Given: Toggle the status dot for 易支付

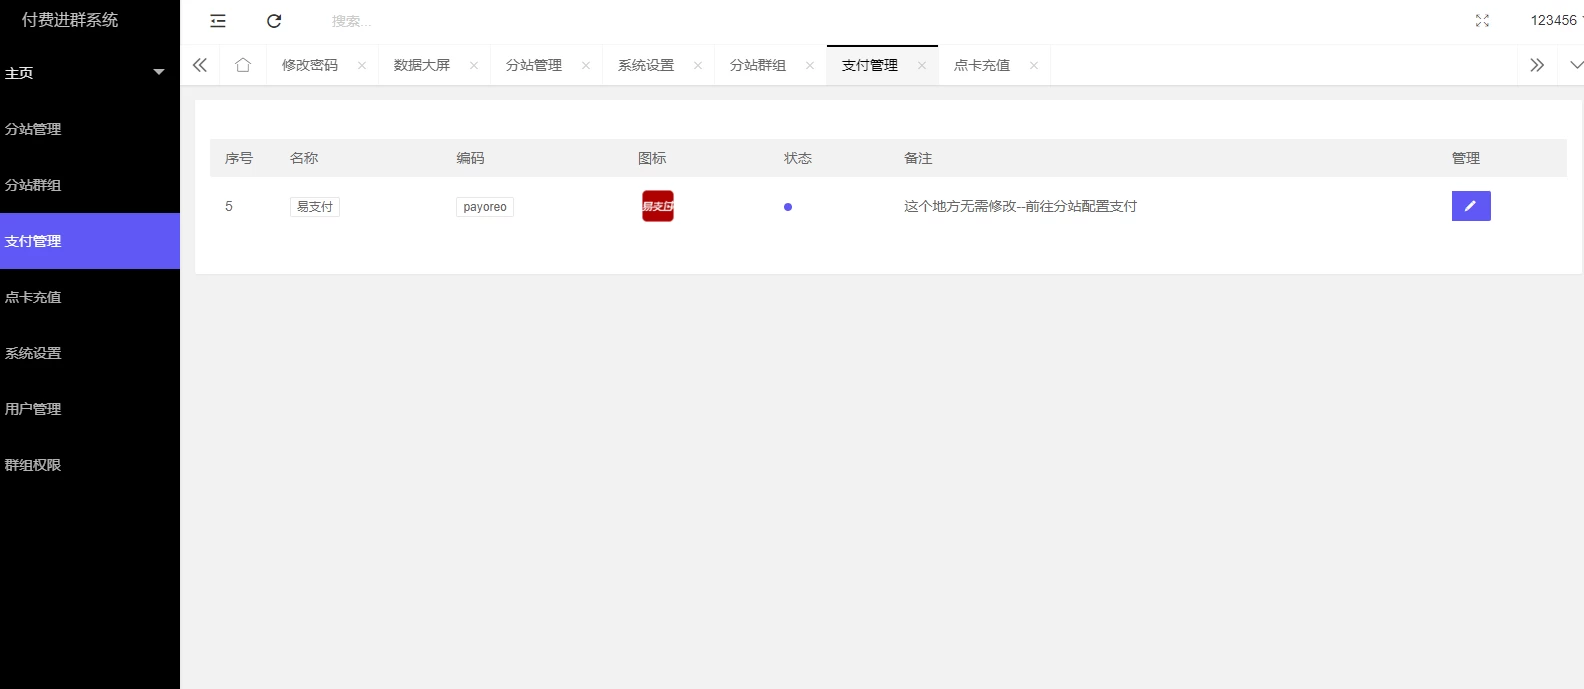Looking at the screenshot, I should 788,207.
